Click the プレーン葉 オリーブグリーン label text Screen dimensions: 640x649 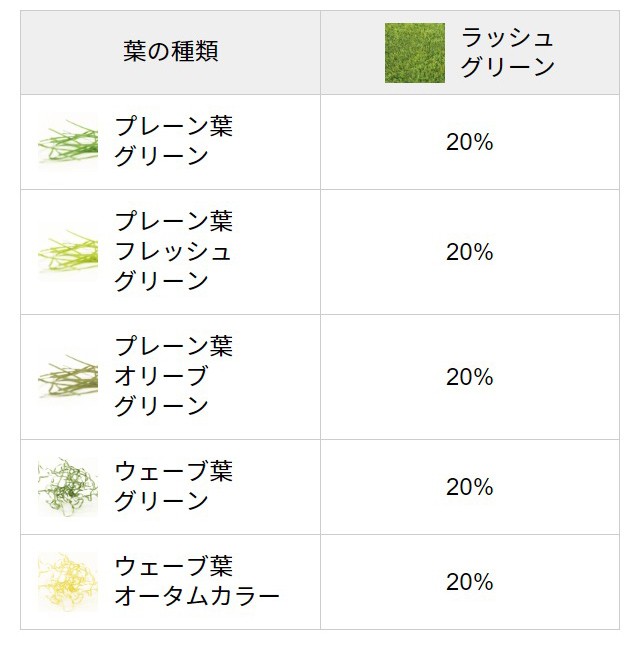click(173, 377)
